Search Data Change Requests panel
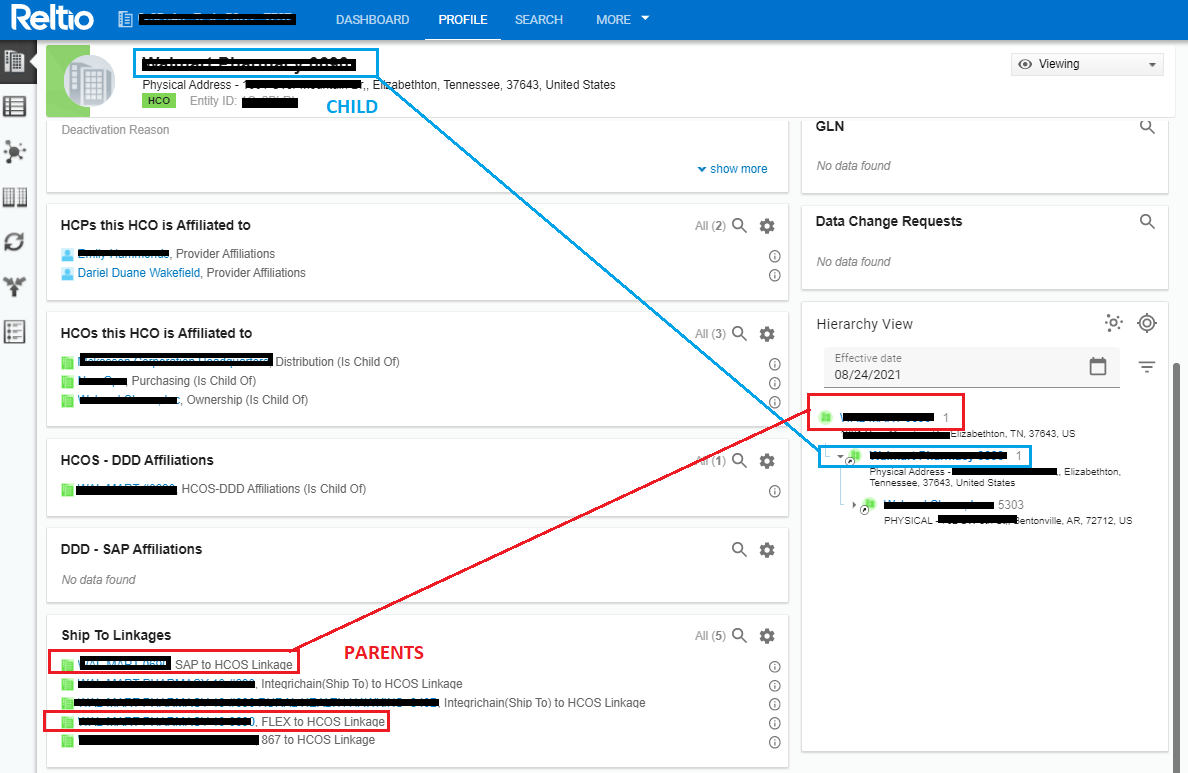Screen dimensions: 1188x773 pyautogui.click(x=1147, y=222)
